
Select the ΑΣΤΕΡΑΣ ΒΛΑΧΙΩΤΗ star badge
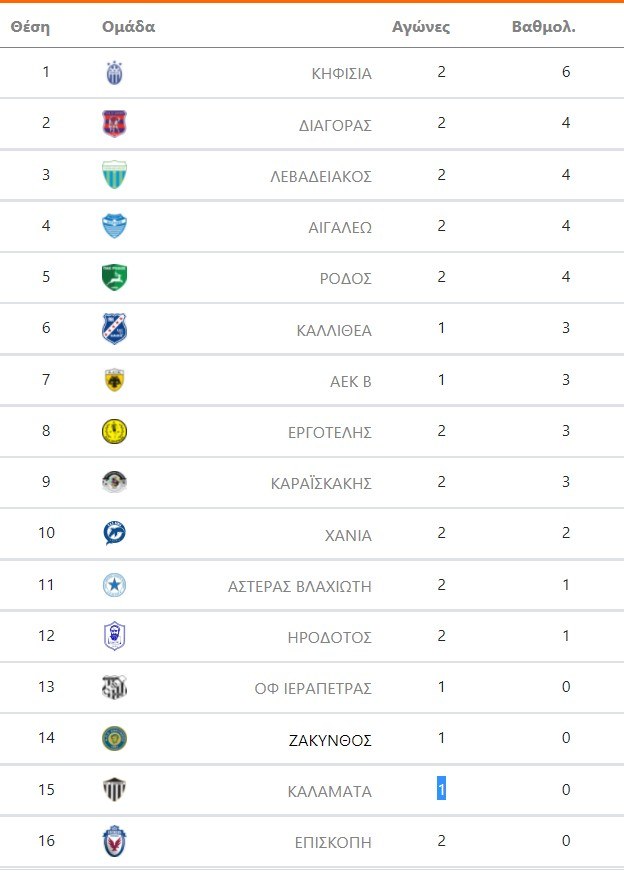[x=115, y=585]
